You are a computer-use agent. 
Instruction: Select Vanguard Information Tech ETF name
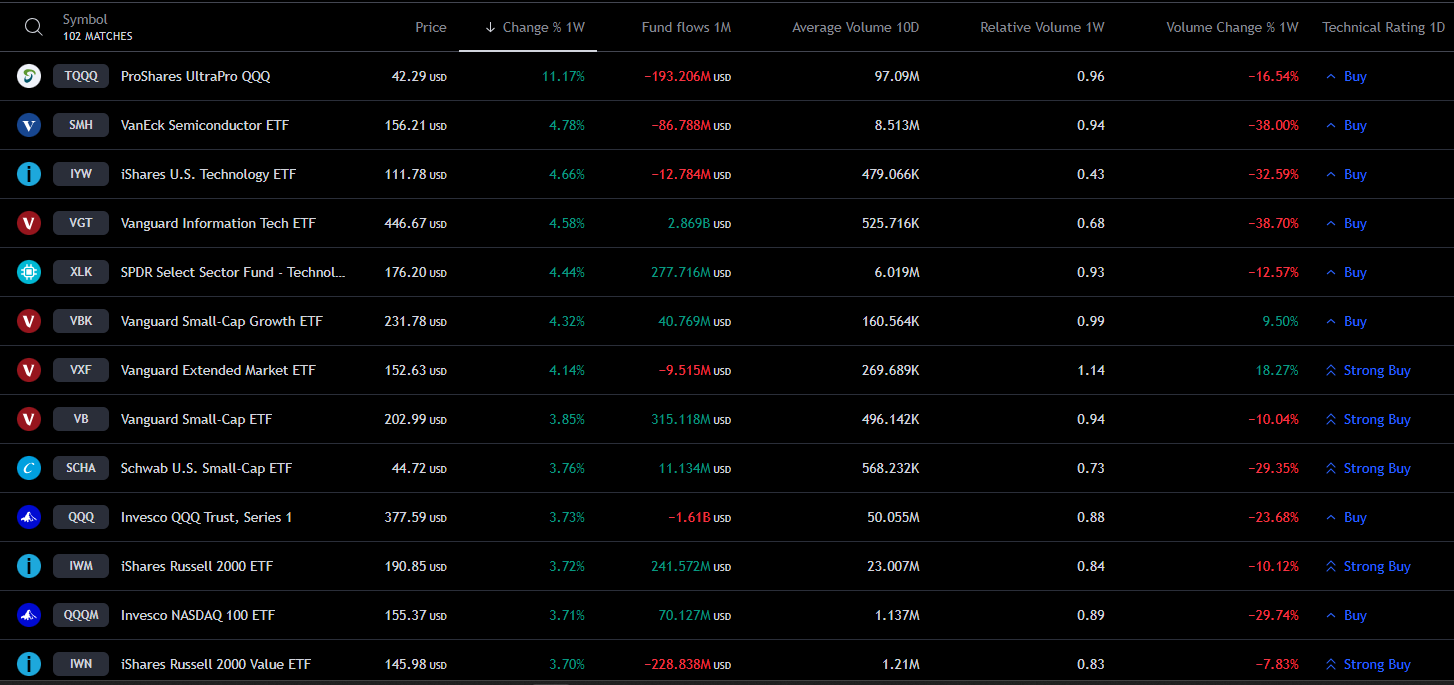point(218,223)
